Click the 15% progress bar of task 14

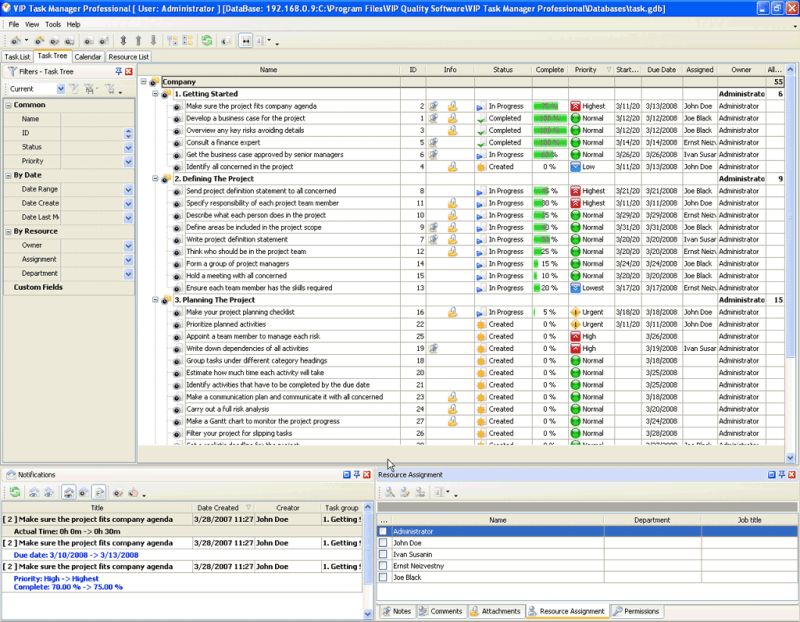550,264
